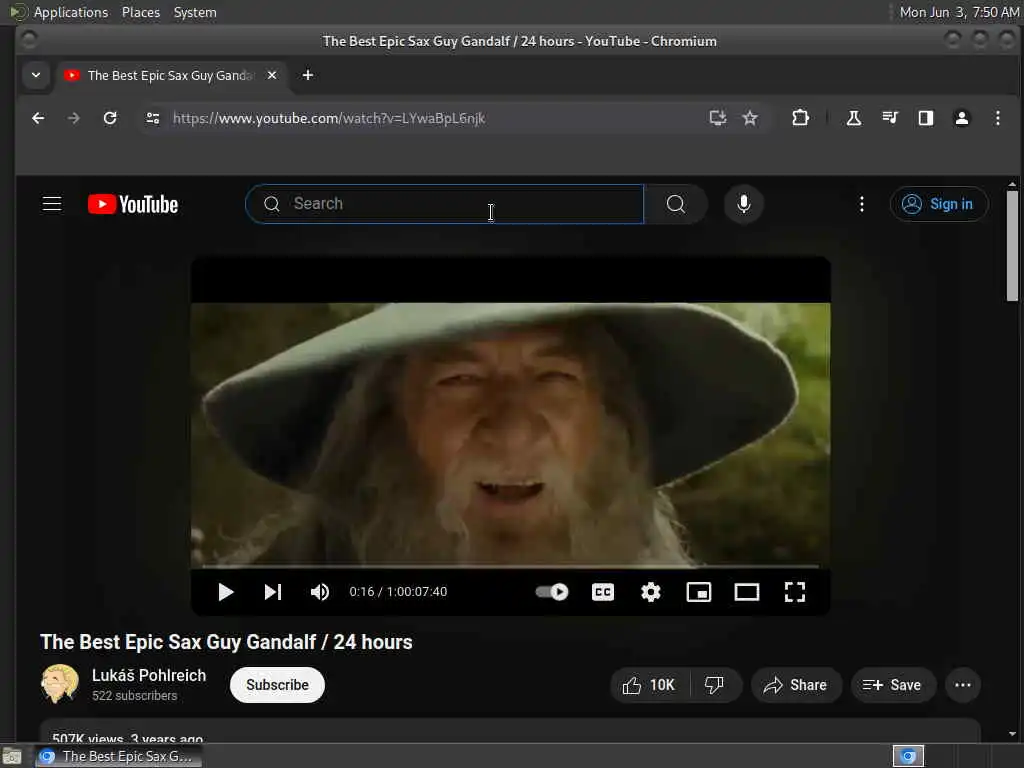Enter full screen video
The image size is (1024, 768).
tap(795, 592)
